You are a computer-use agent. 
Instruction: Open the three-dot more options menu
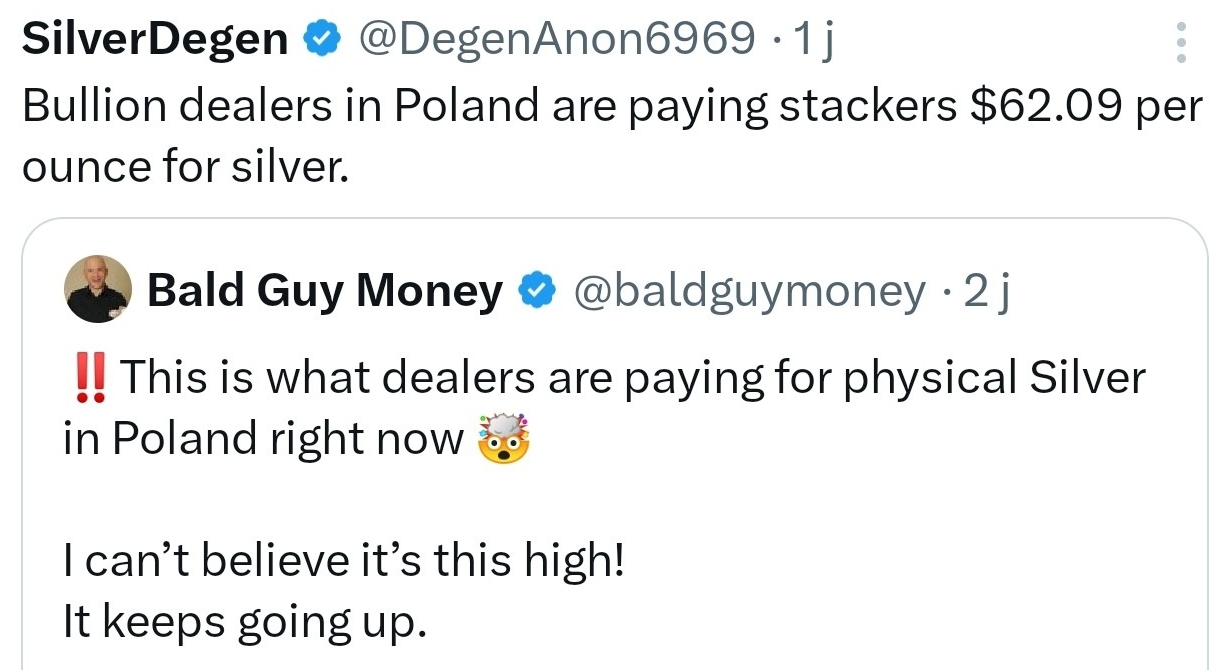click(1181, 42)
